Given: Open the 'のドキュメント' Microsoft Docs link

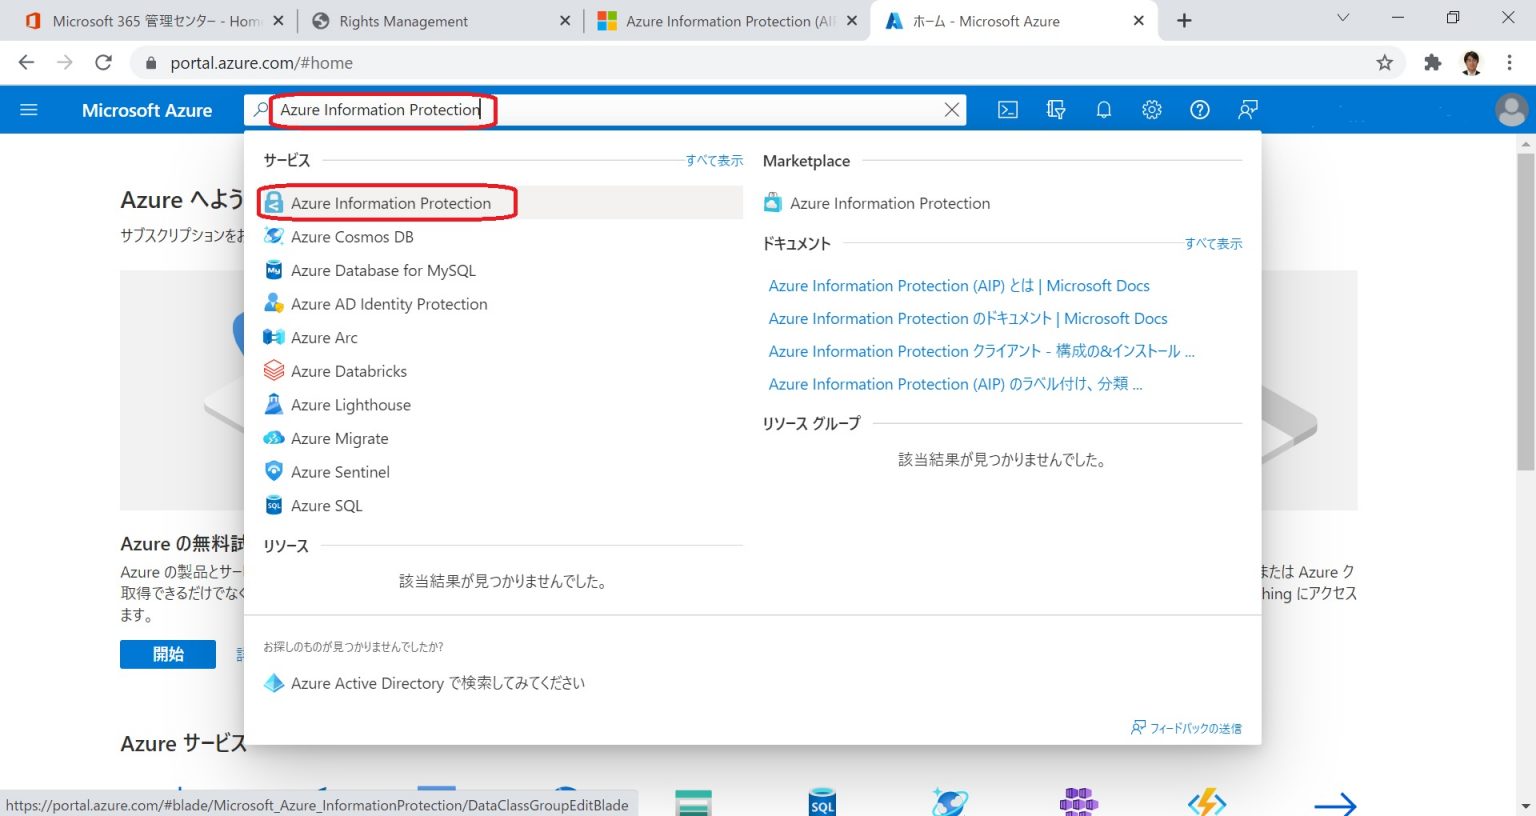Looking at the screenshot, I should tap(968, 319).
